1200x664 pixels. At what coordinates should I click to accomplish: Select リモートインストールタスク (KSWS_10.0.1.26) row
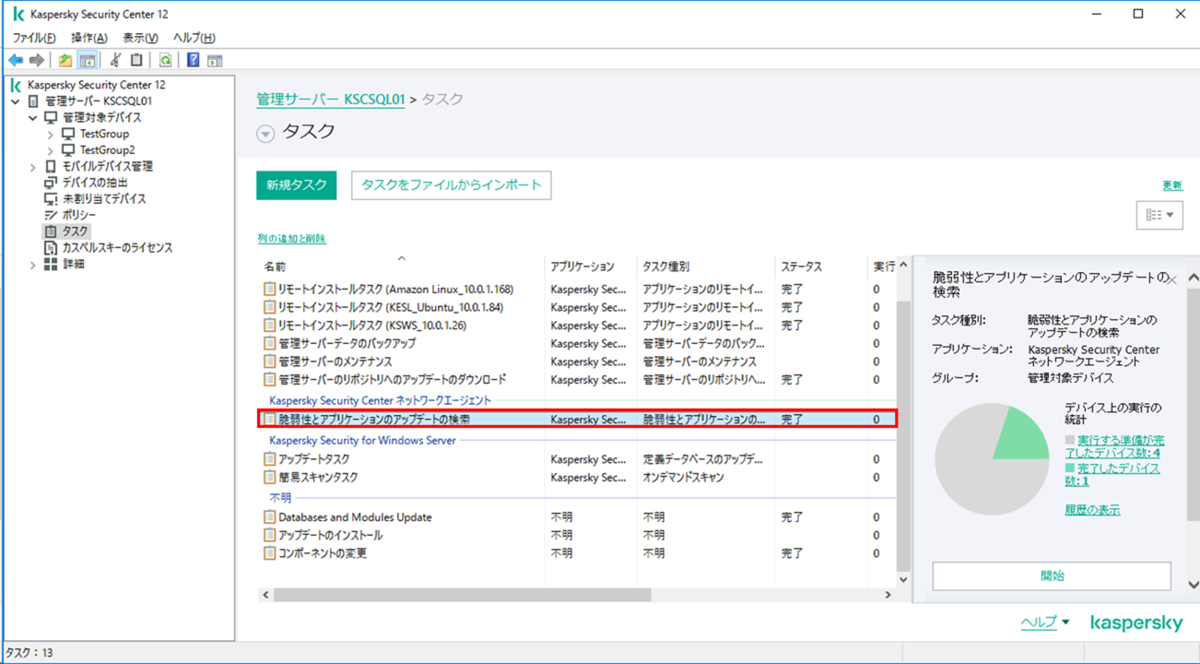coord(577,325)
